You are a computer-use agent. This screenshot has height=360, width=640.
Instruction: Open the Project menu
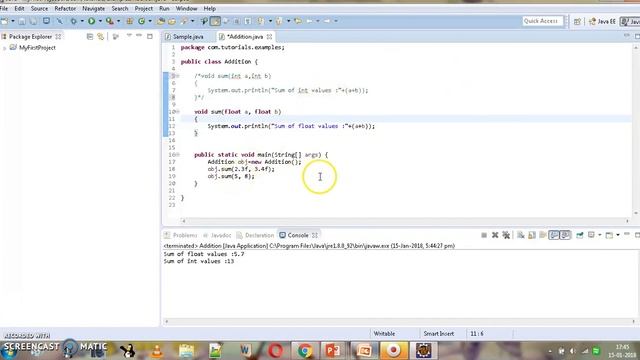[x=144, y=9]
